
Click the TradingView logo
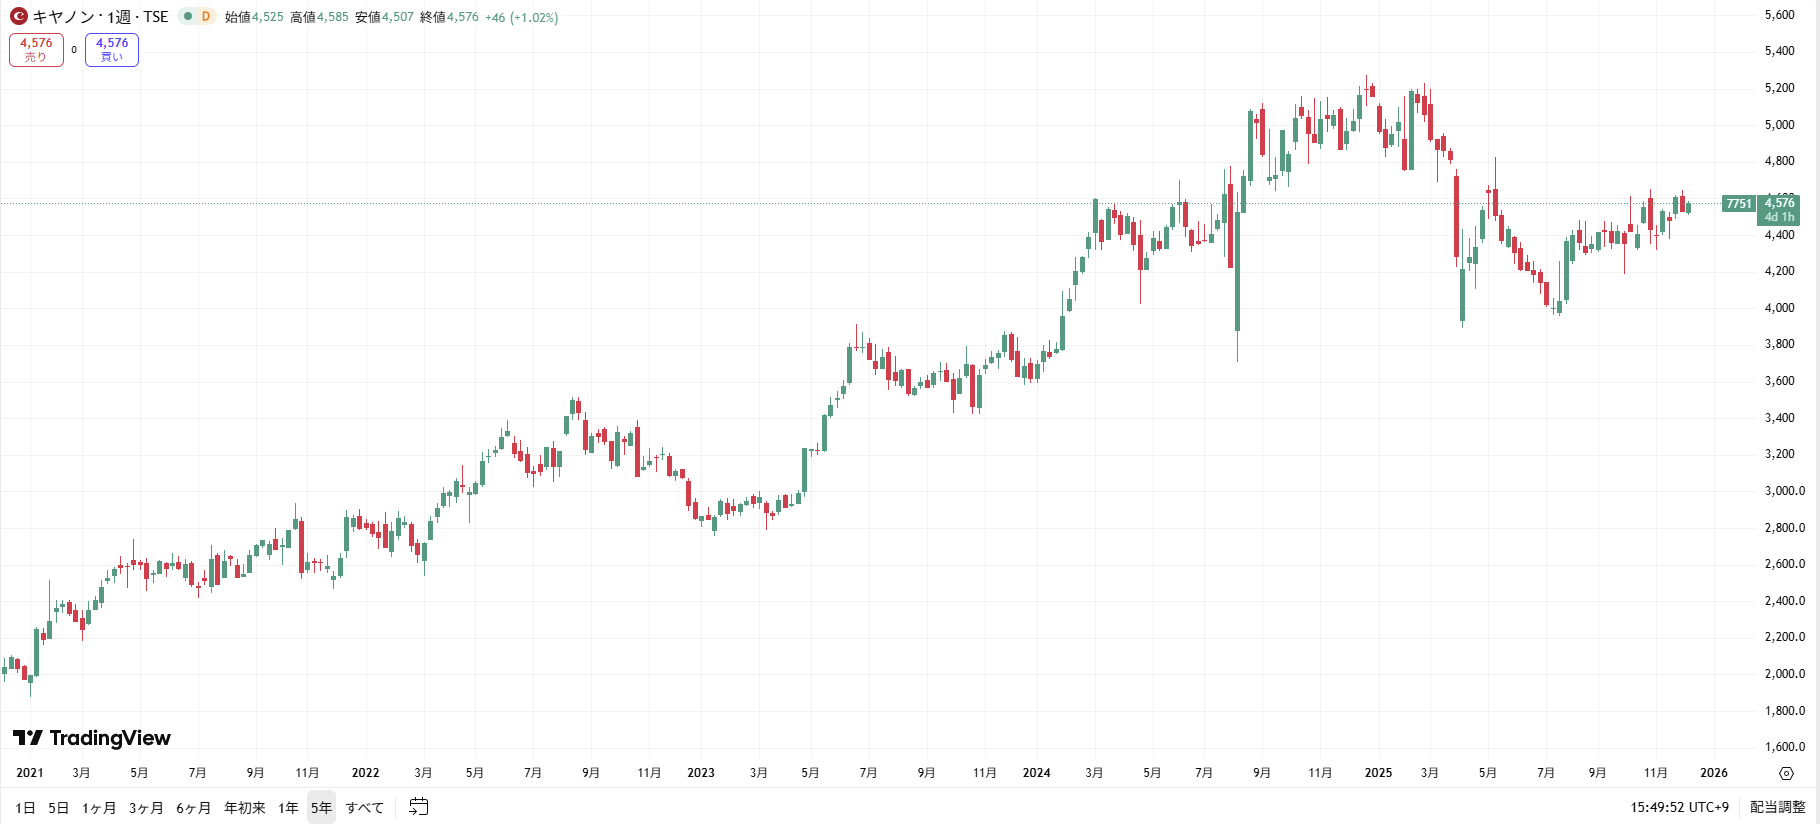[92, 738]
